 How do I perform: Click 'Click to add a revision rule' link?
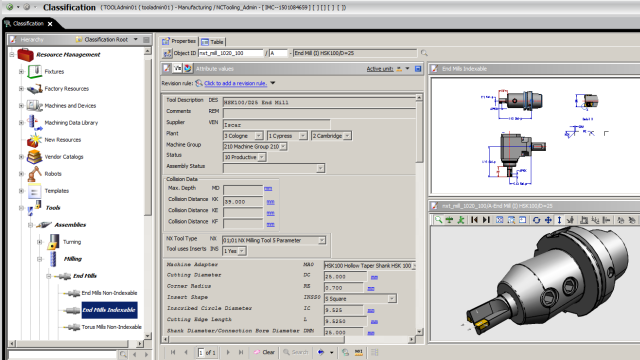(236, 83)
